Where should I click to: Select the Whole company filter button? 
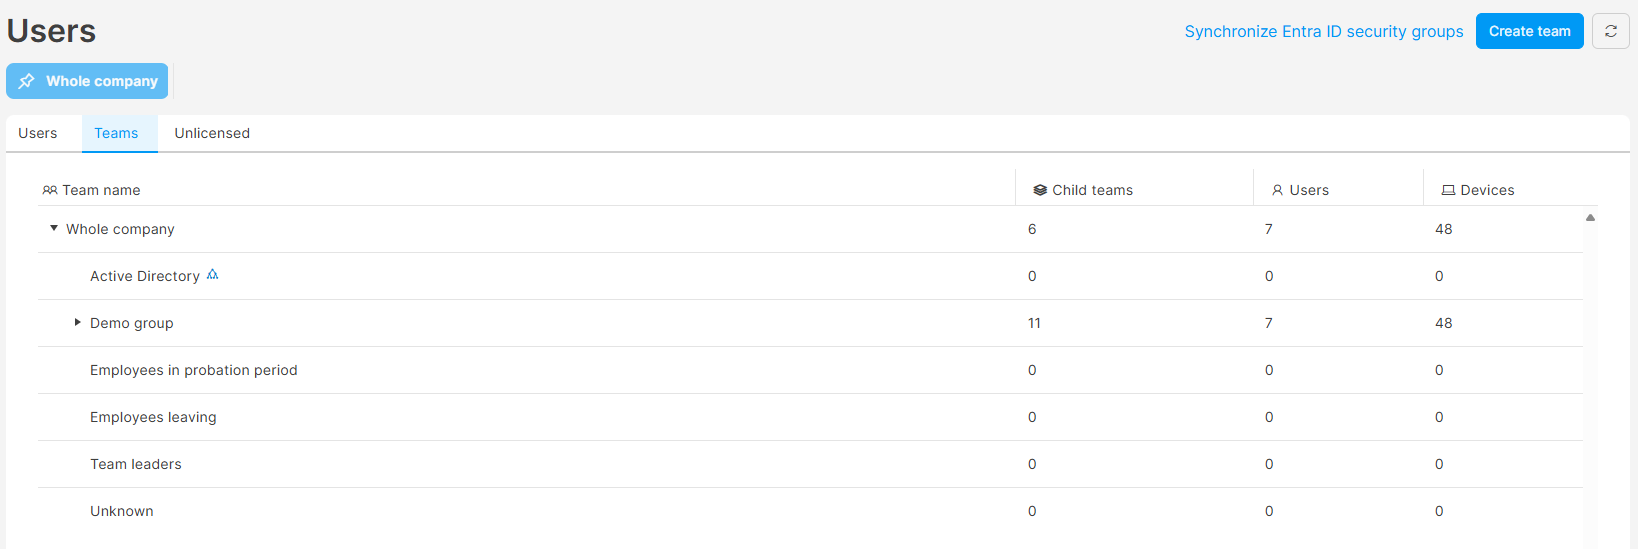(x=87, y=81)
